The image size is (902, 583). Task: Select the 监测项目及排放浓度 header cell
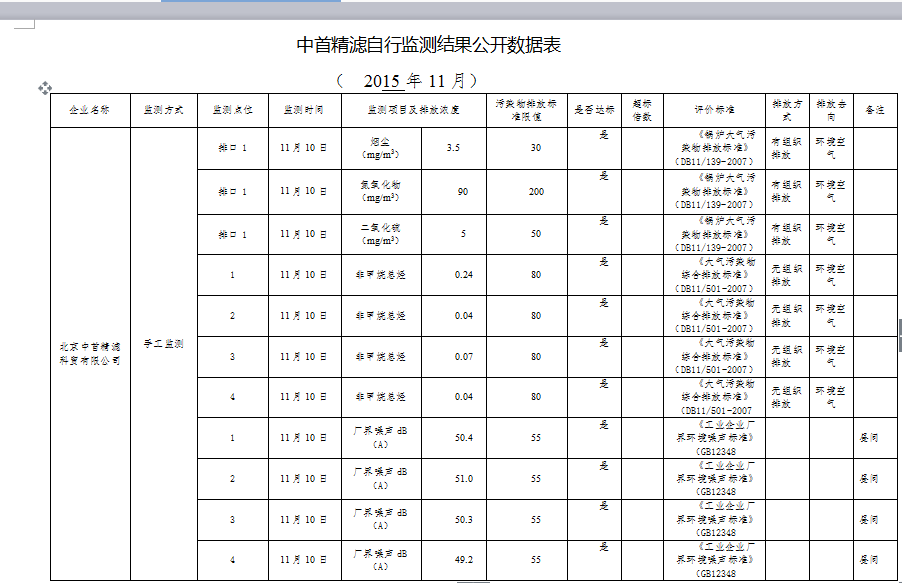pos(414,110)
